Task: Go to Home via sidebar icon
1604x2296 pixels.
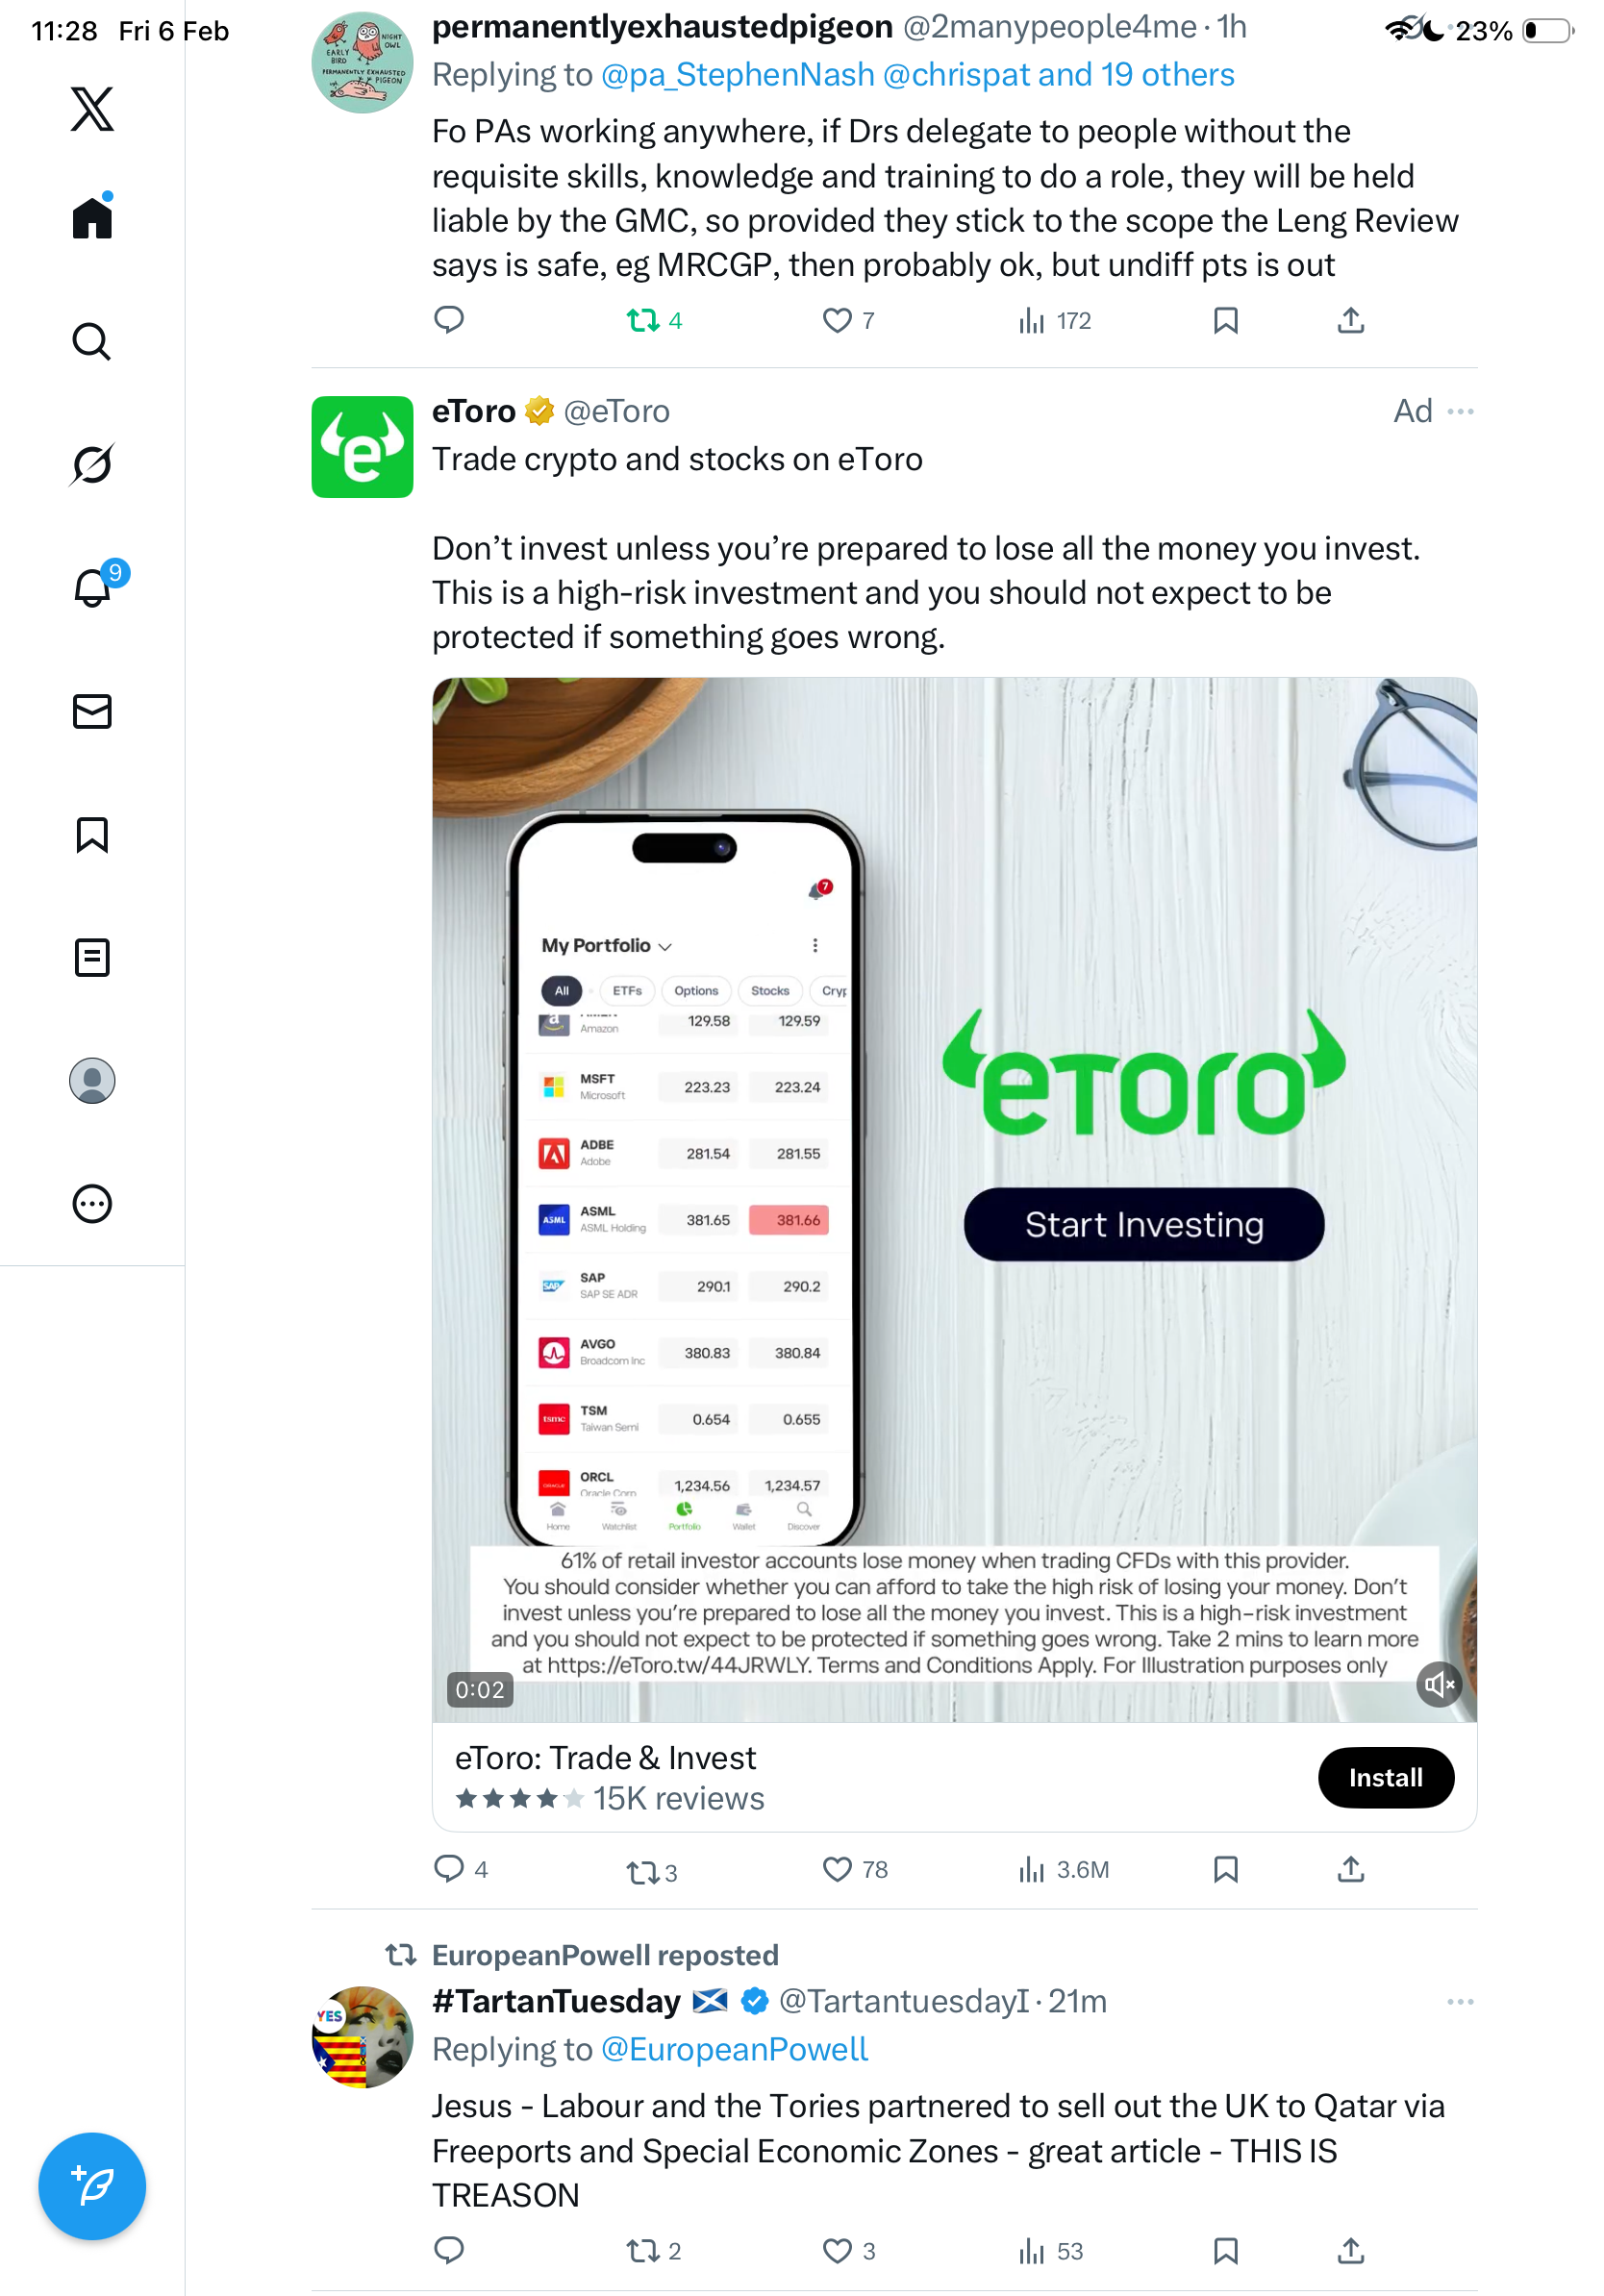Action: (92, 217)
